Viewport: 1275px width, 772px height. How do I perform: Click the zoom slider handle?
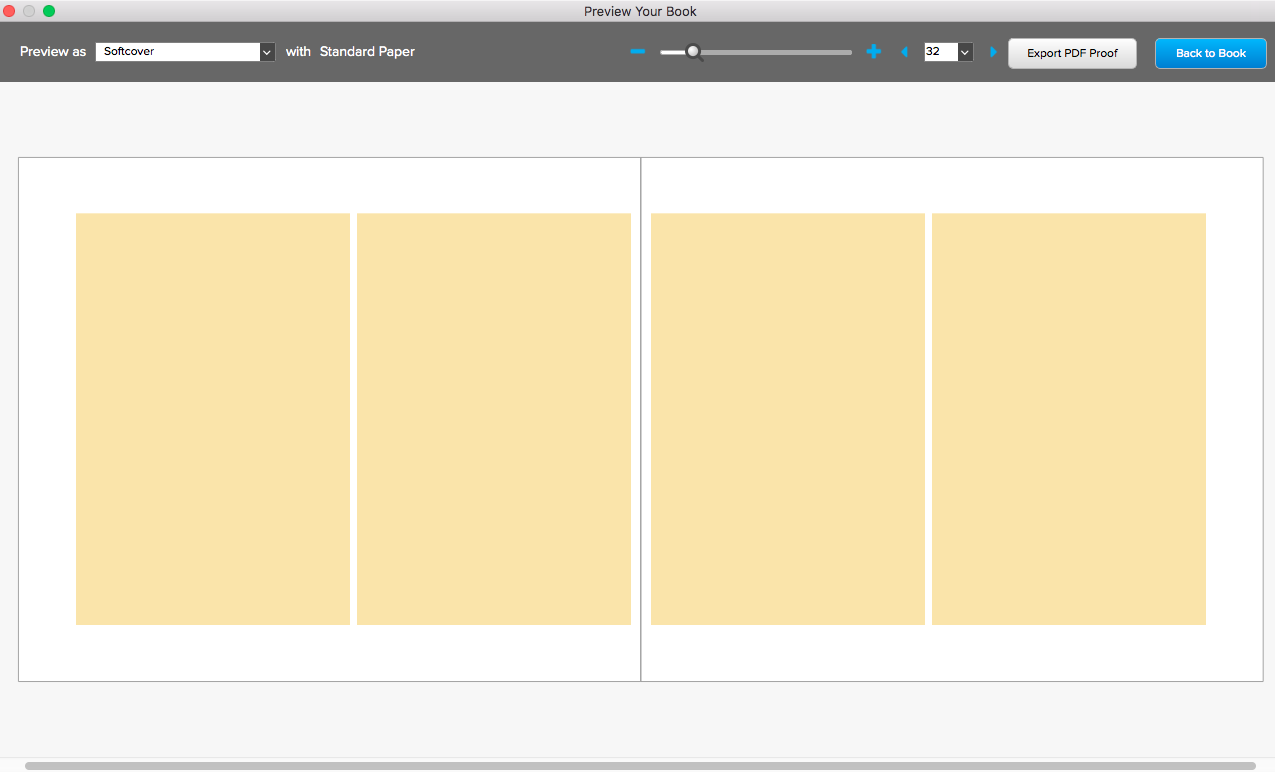click(x=694, y=52)
